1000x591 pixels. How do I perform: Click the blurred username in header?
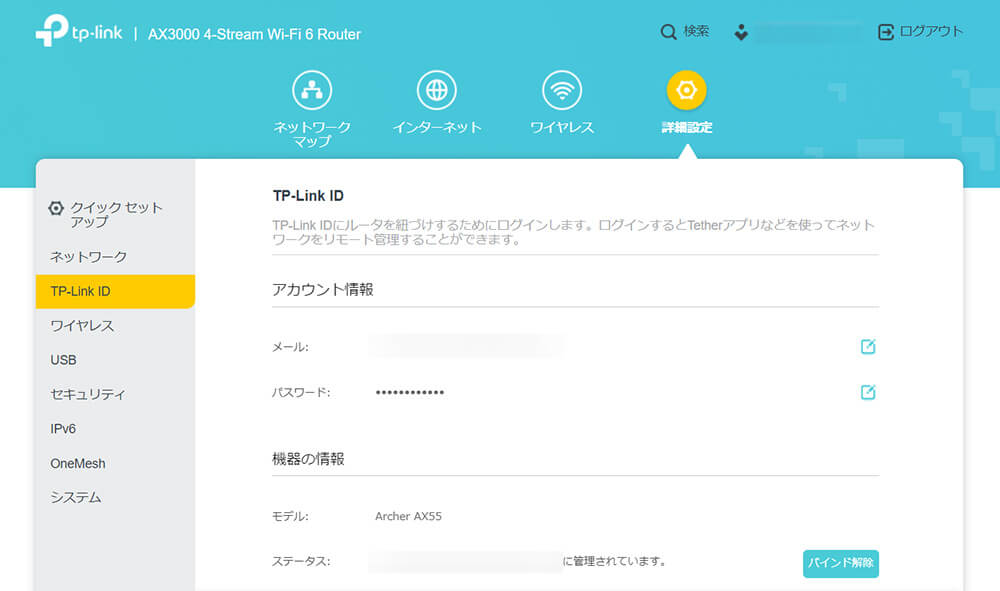pos(809,32)
